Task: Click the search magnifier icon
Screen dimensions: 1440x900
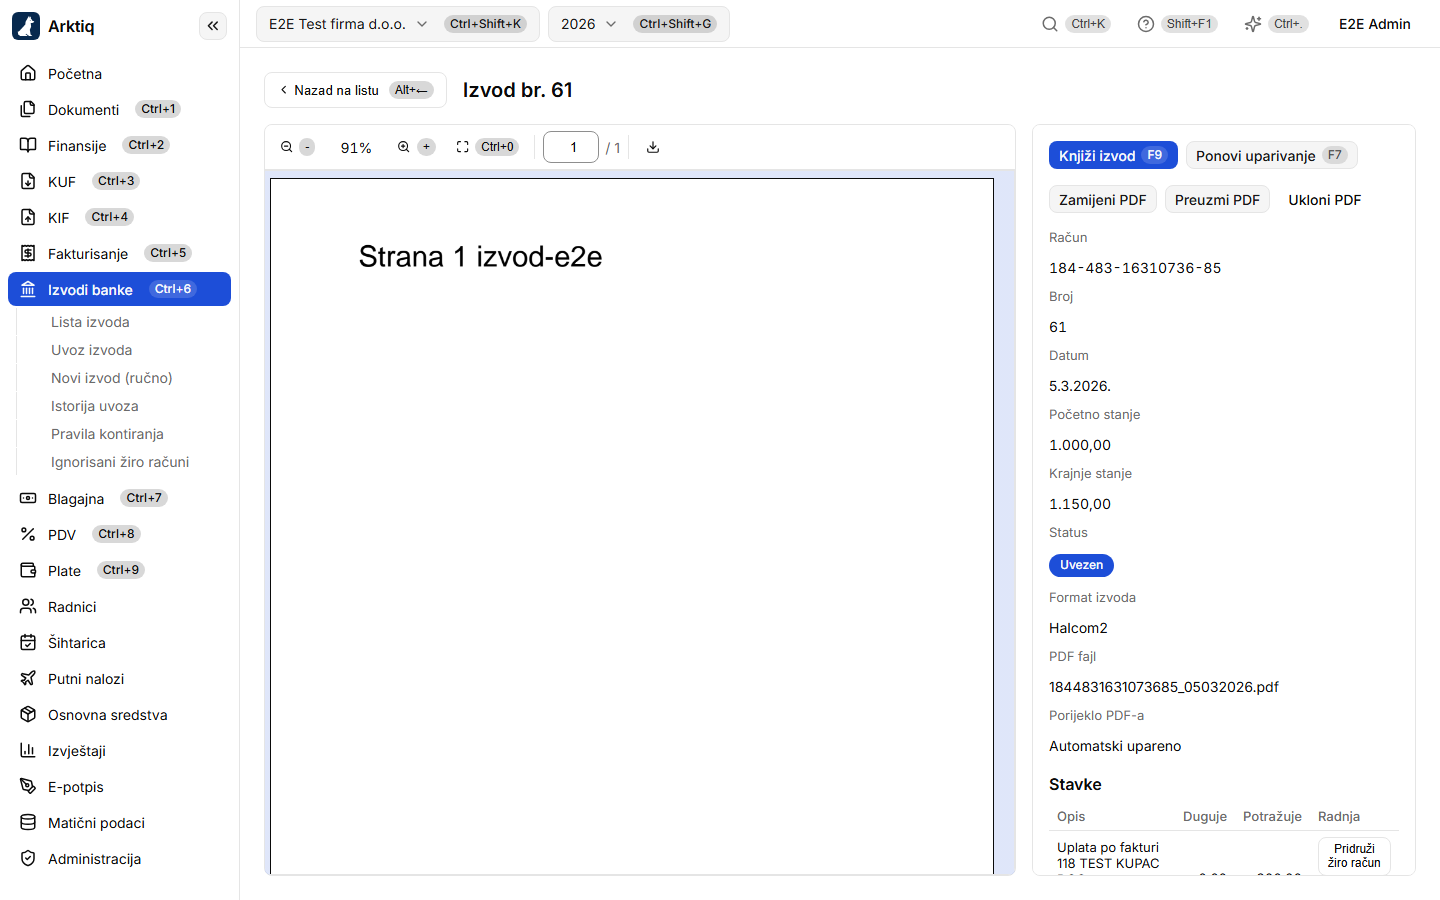Action: 1050,24
